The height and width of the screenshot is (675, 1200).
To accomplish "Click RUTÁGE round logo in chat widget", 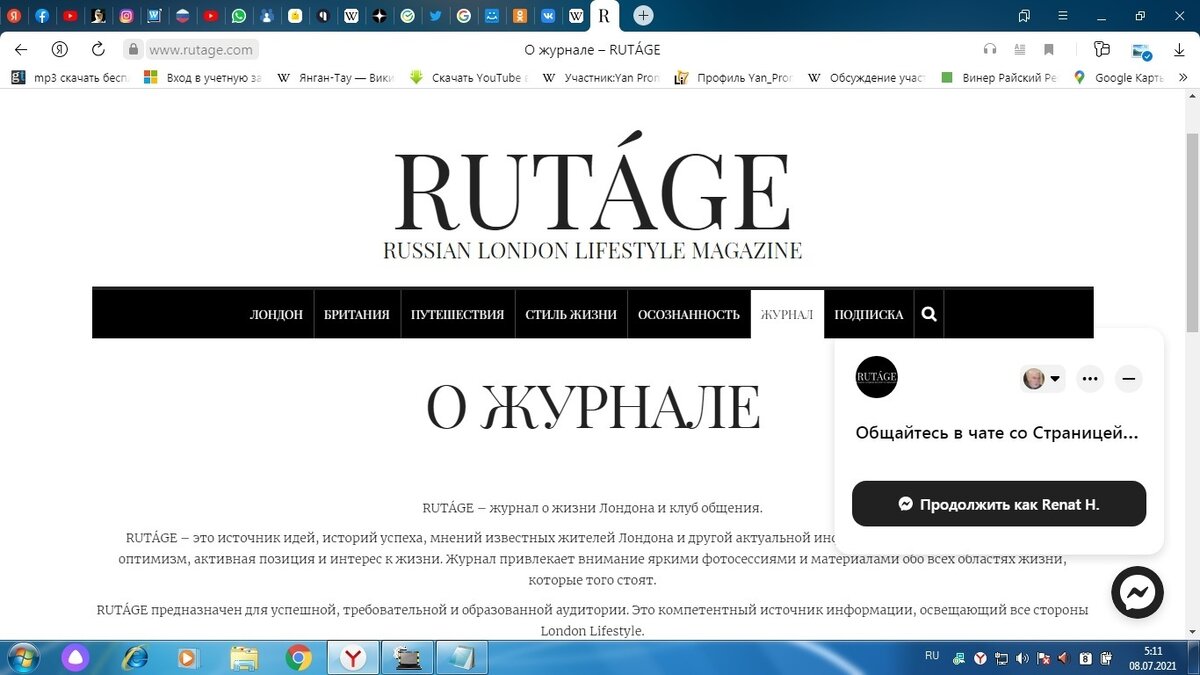I will pyautogui.click(x=877, y=377).
